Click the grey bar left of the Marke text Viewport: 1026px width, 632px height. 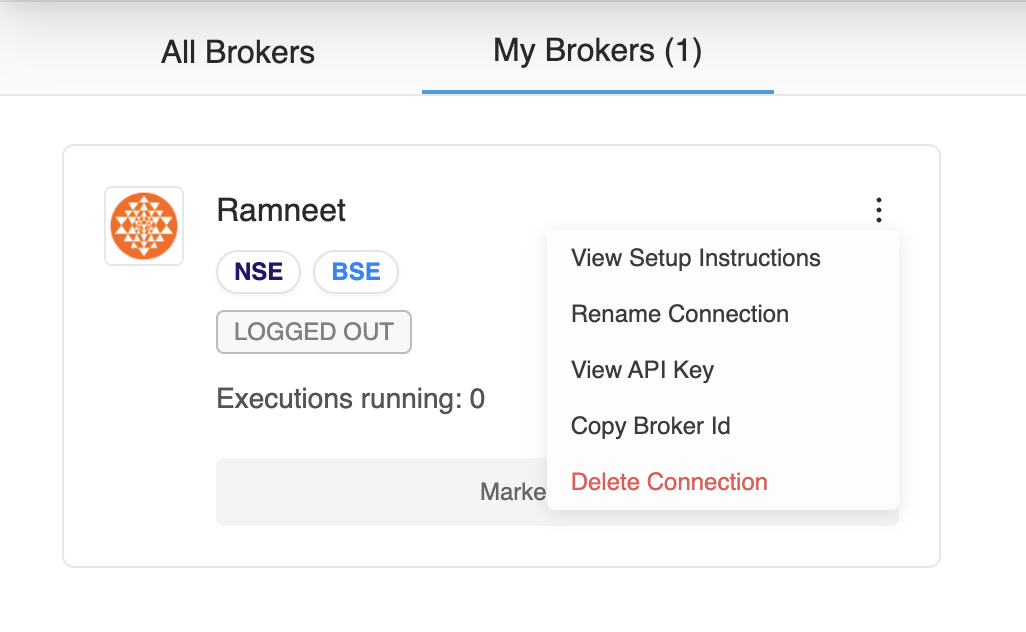(x=347, y=492)
